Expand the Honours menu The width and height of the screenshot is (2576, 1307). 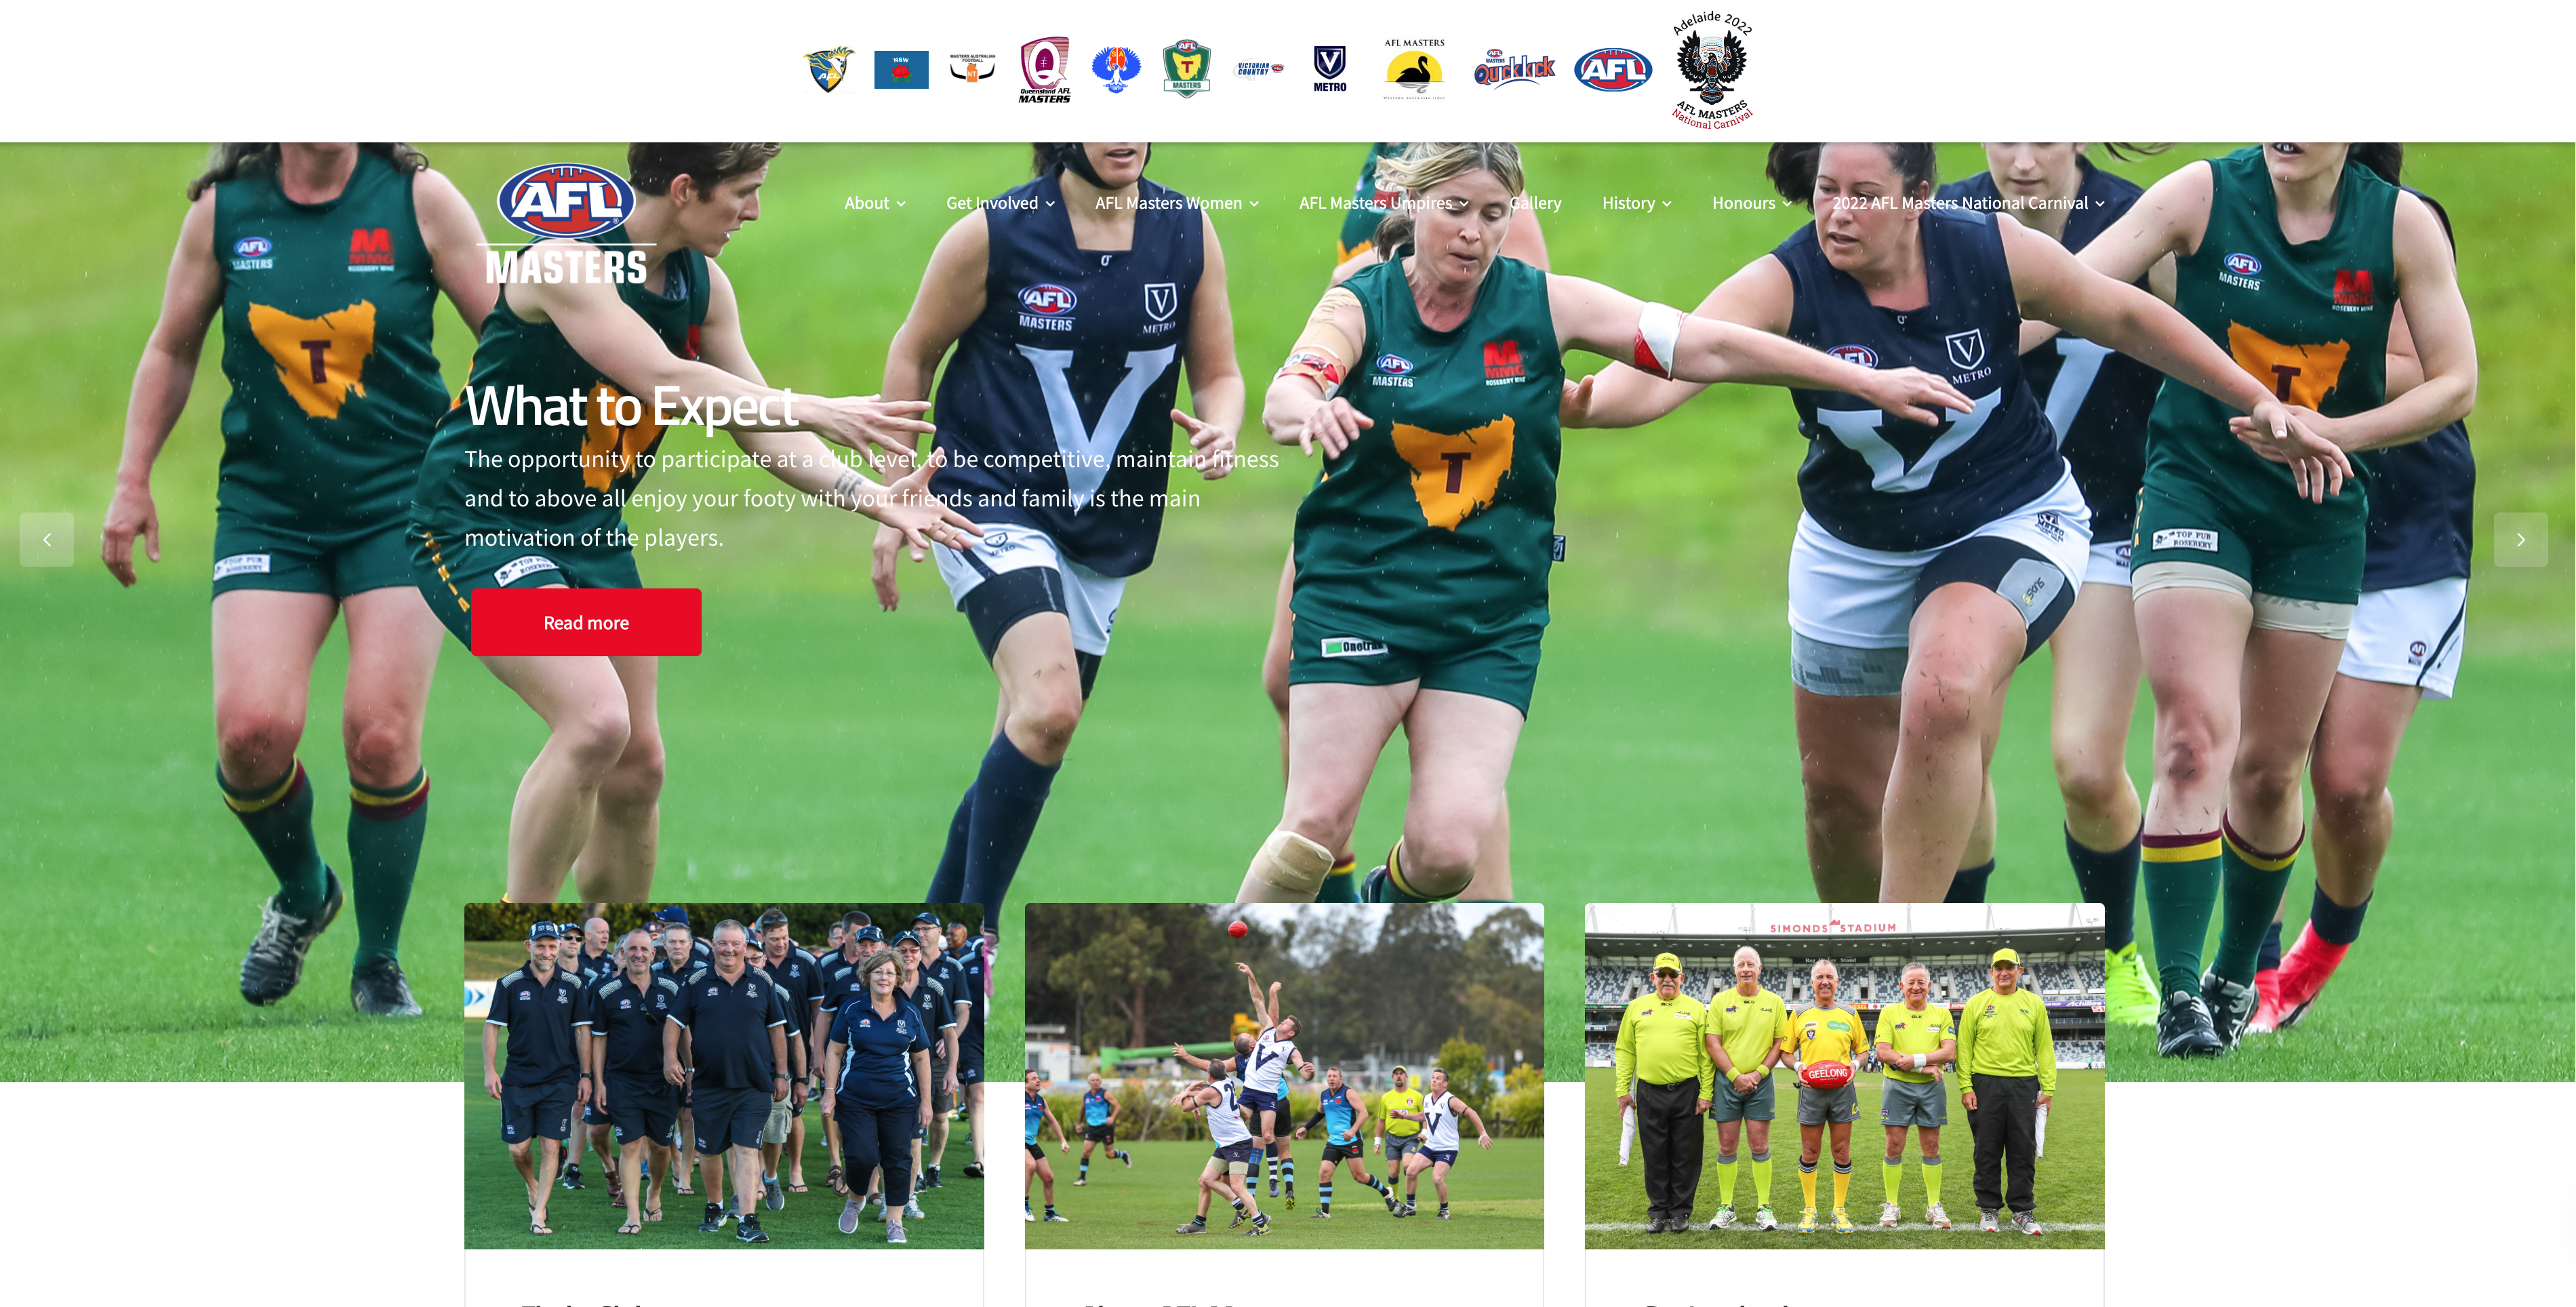1751,203
